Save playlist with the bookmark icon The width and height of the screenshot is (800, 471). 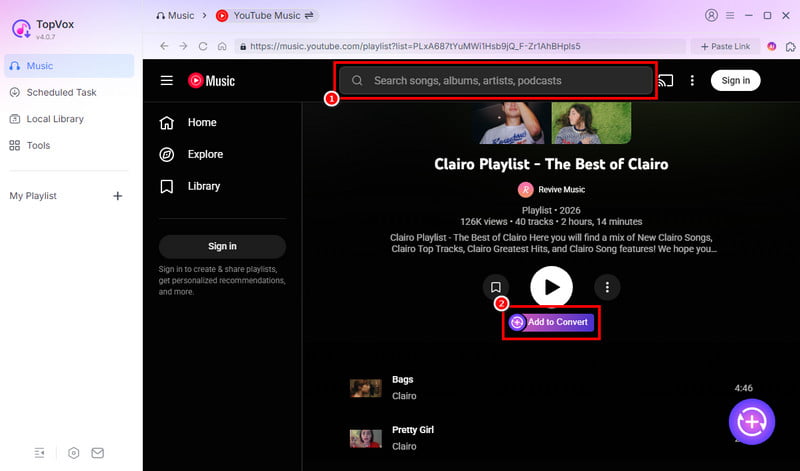495,287
